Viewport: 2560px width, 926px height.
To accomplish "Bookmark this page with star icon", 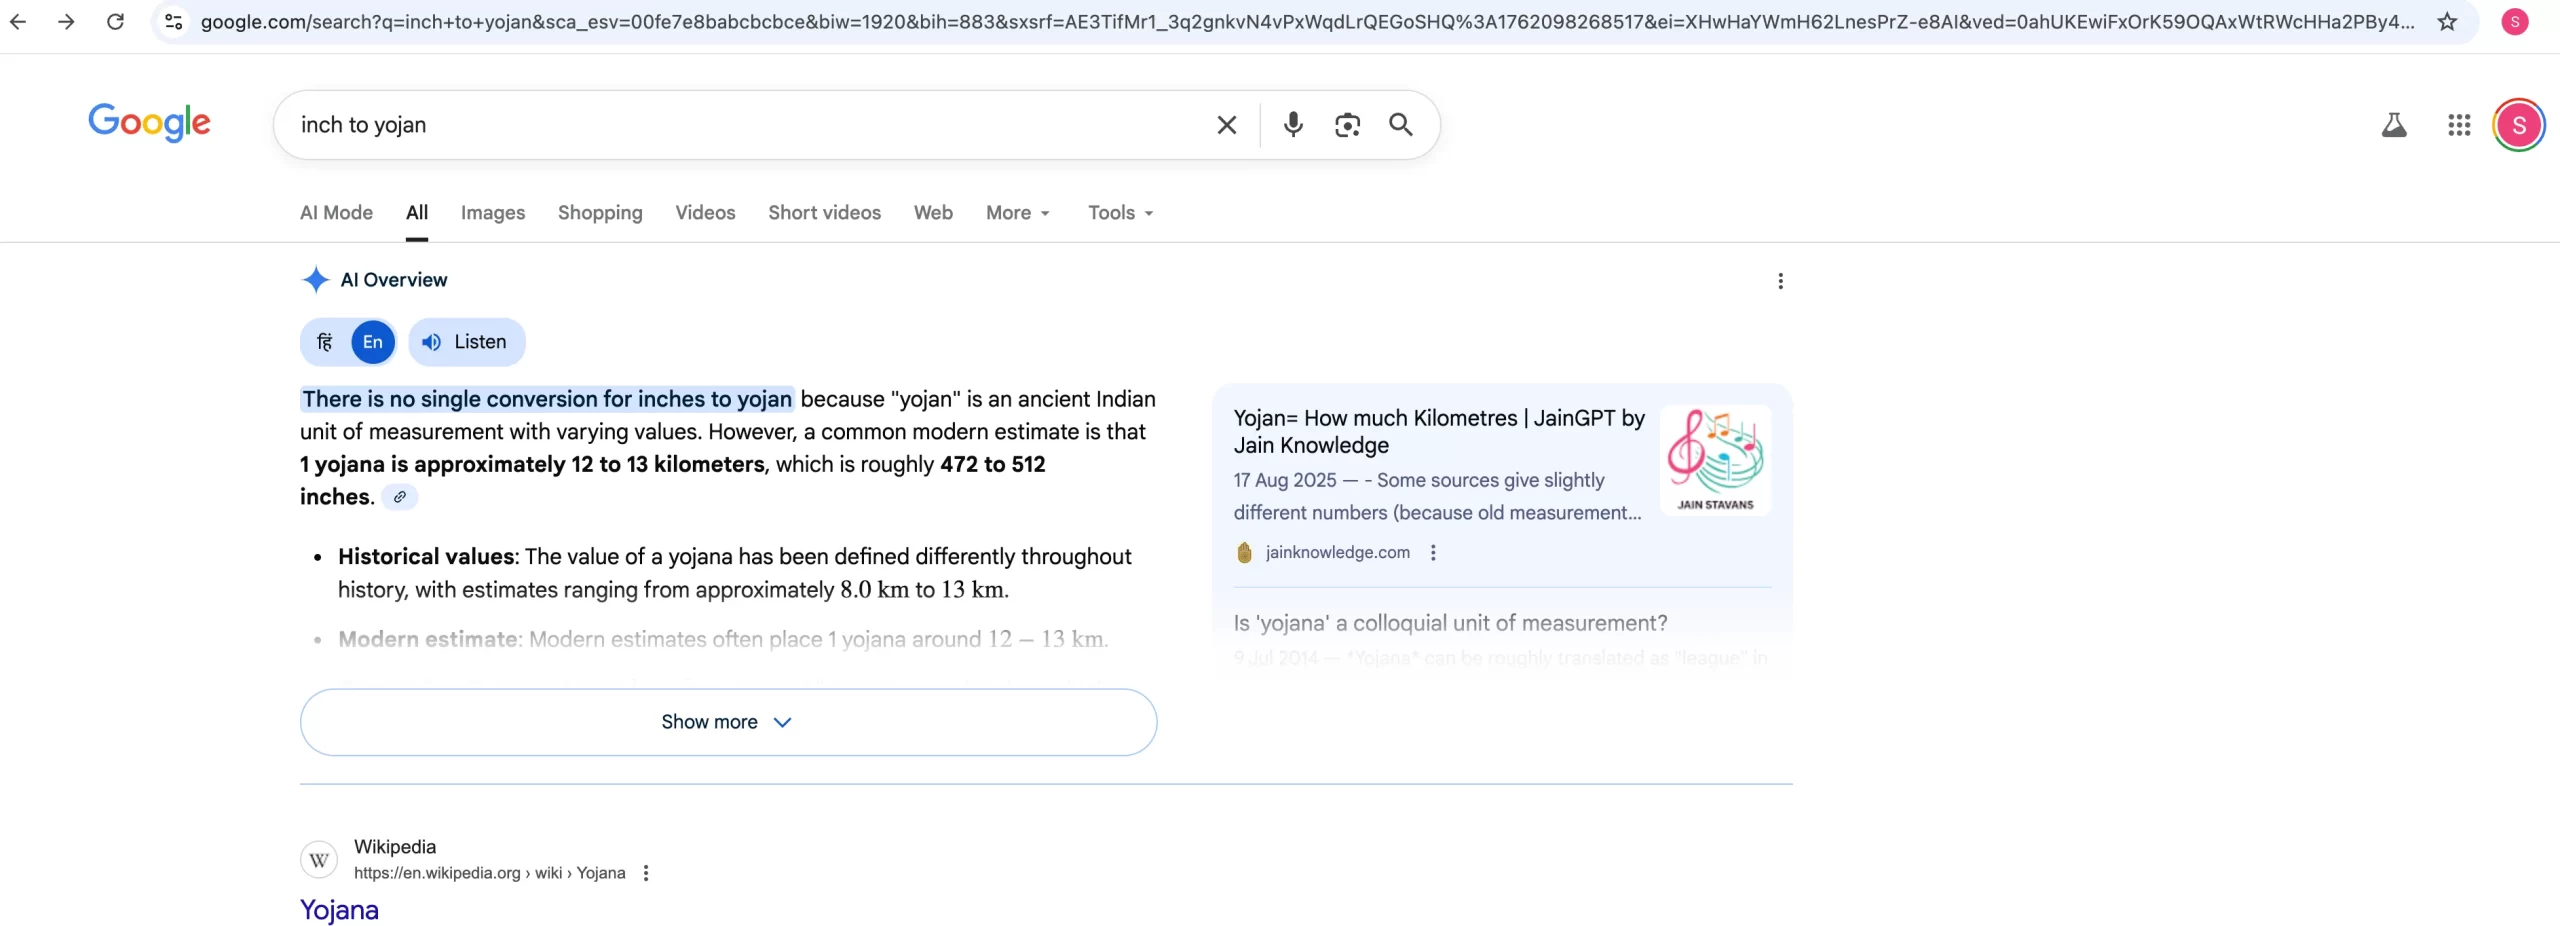I will pos(2447,22).
